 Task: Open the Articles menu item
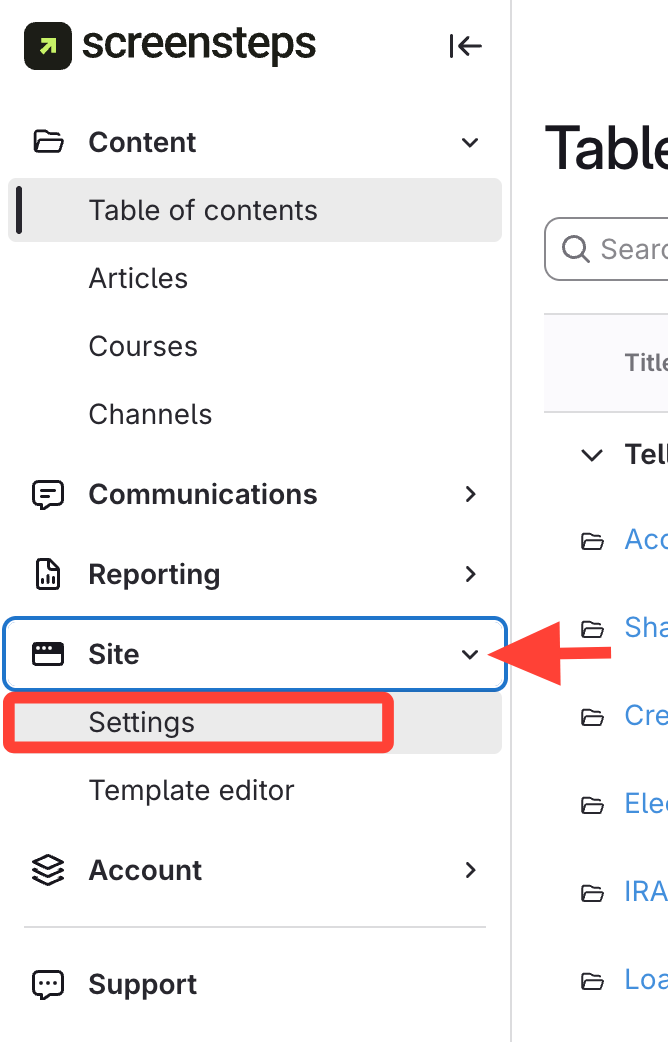coord(138,278)
